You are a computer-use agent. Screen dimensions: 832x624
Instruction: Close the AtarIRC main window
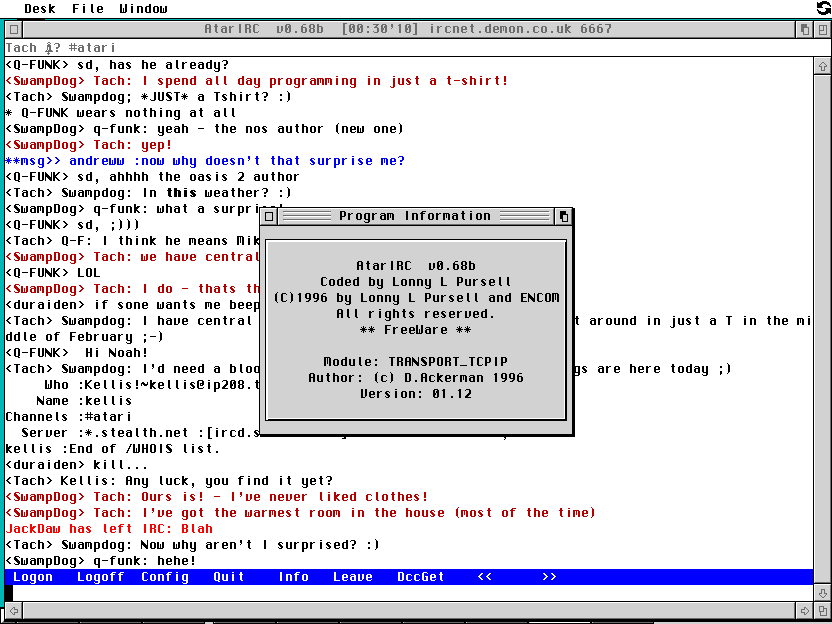tap(14, 29)
